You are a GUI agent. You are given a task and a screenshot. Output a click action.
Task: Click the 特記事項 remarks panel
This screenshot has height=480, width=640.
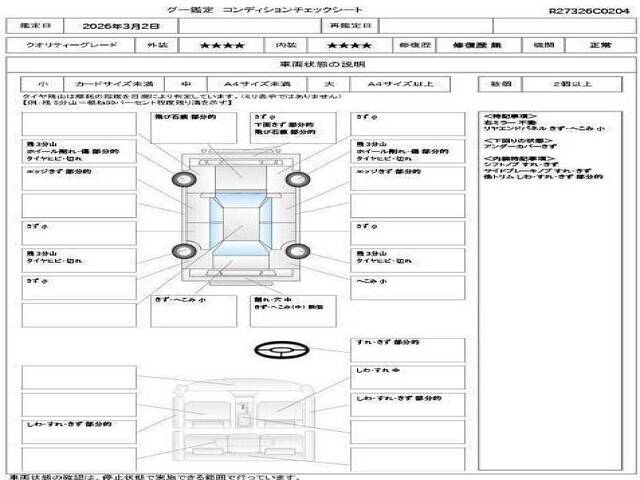coord(557,148)
